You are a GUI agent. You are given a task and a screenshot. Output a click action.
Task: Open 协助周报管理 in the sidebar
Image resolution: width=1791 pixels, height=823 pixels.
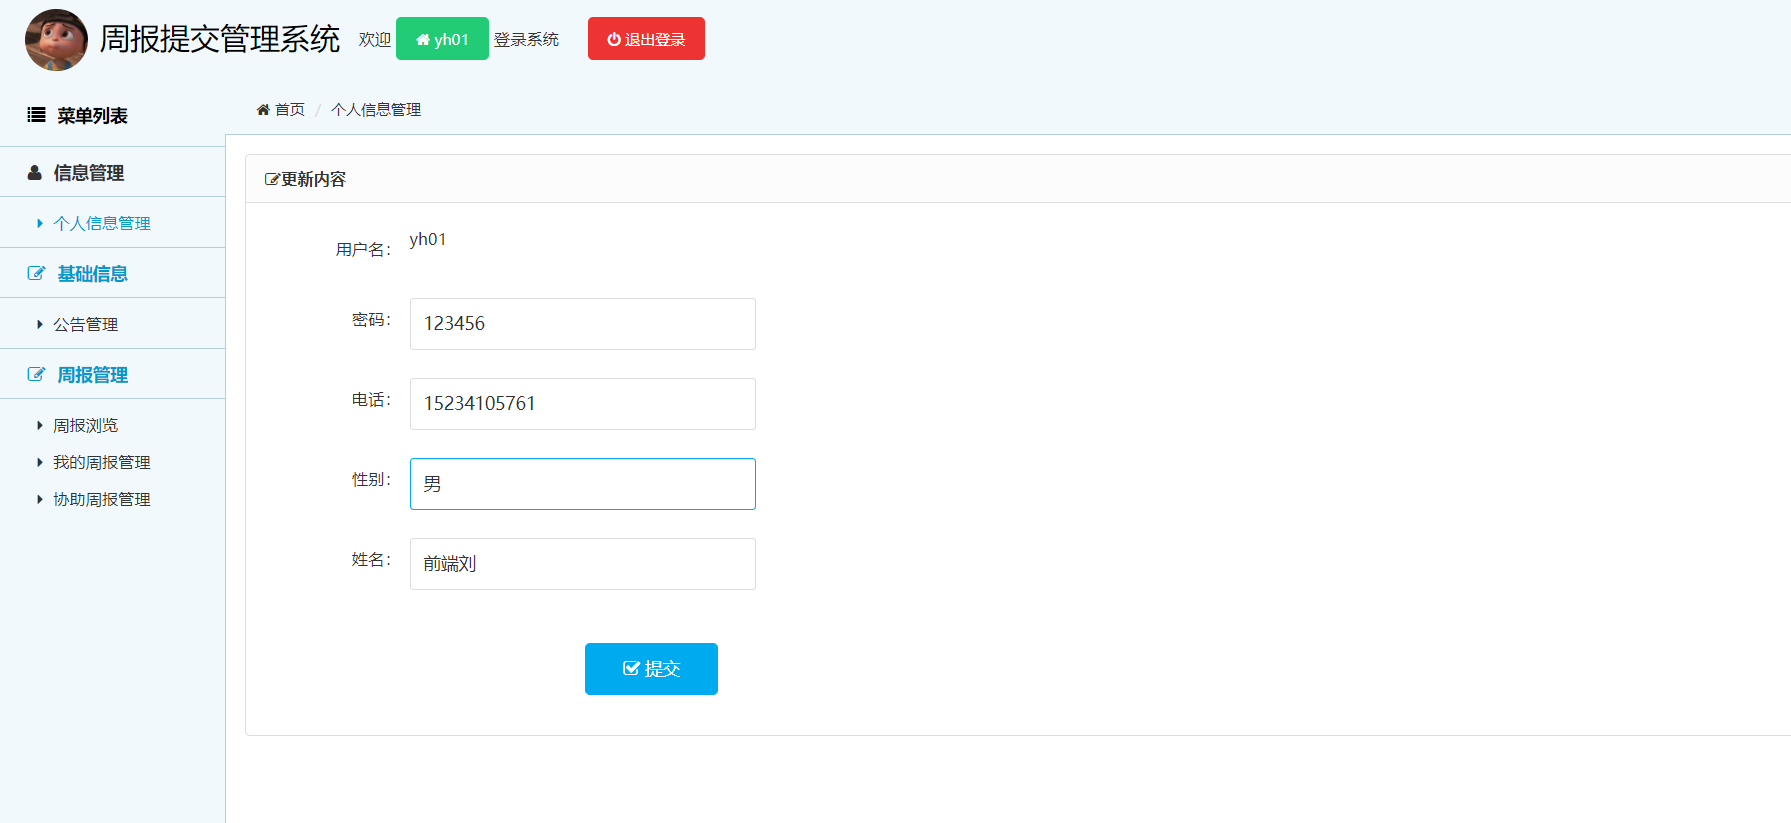pyautogui.click(x=102, y=499)
